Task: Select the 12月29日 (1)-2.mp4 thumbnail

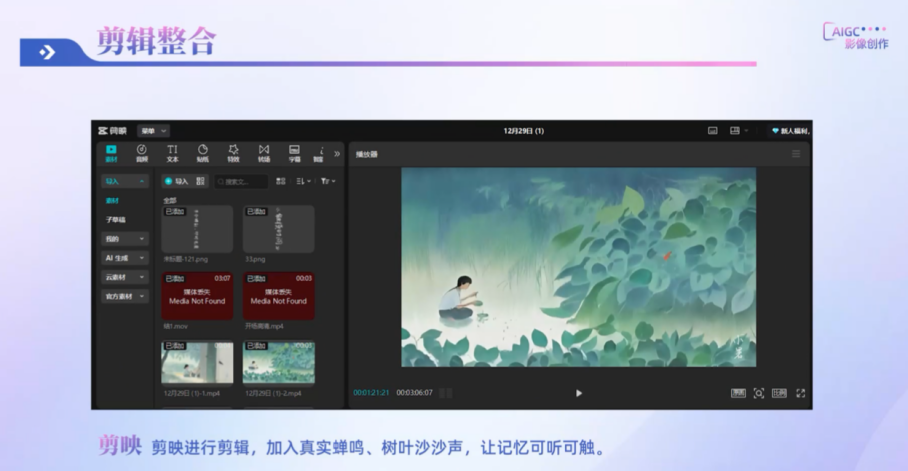Action: click(279, 363)
